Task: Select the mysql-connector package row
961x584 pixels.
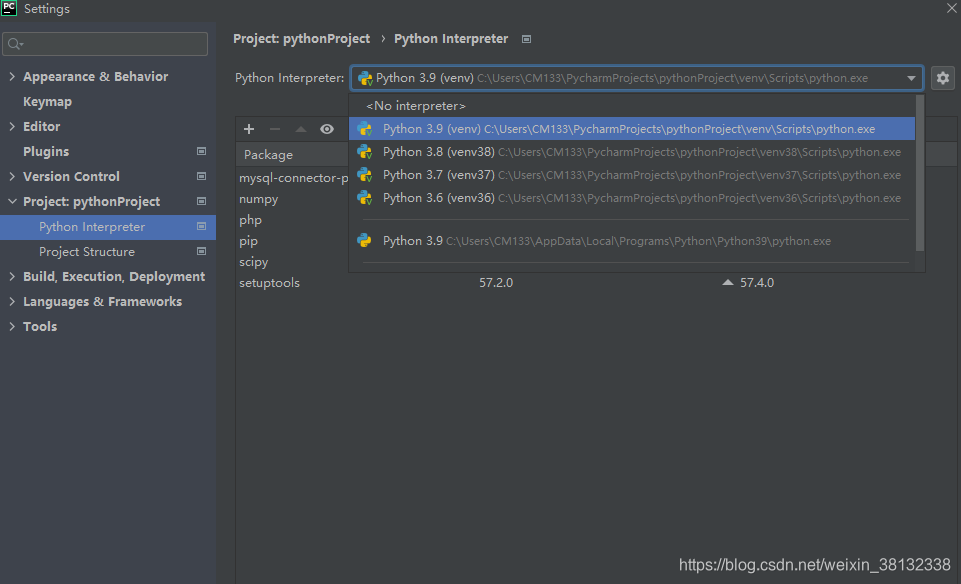Action: click(293, 178)
